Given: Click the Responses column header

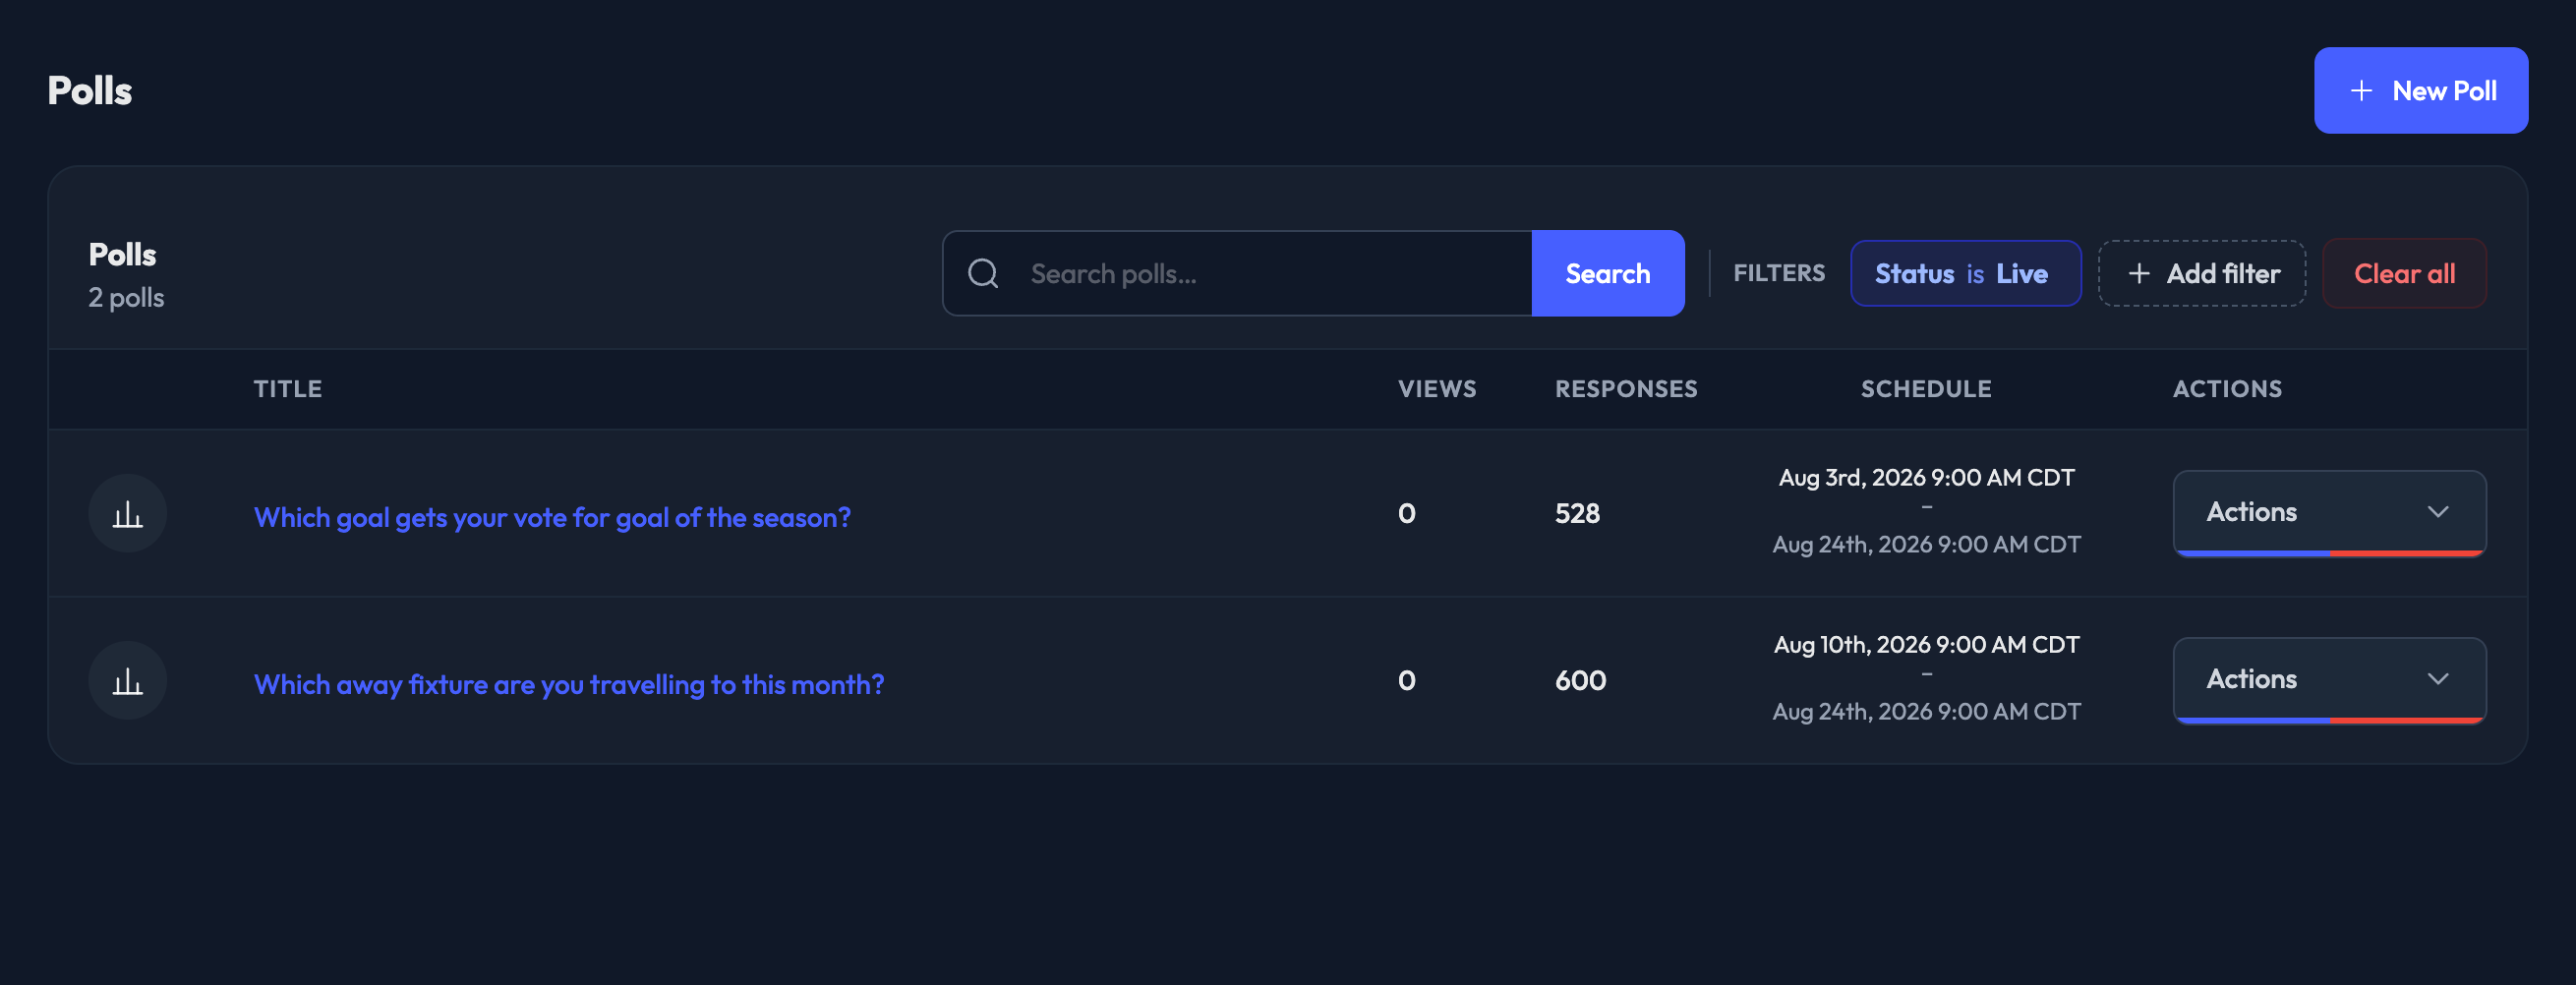Looking at the screenshot, I should (x=1626, y=389).
